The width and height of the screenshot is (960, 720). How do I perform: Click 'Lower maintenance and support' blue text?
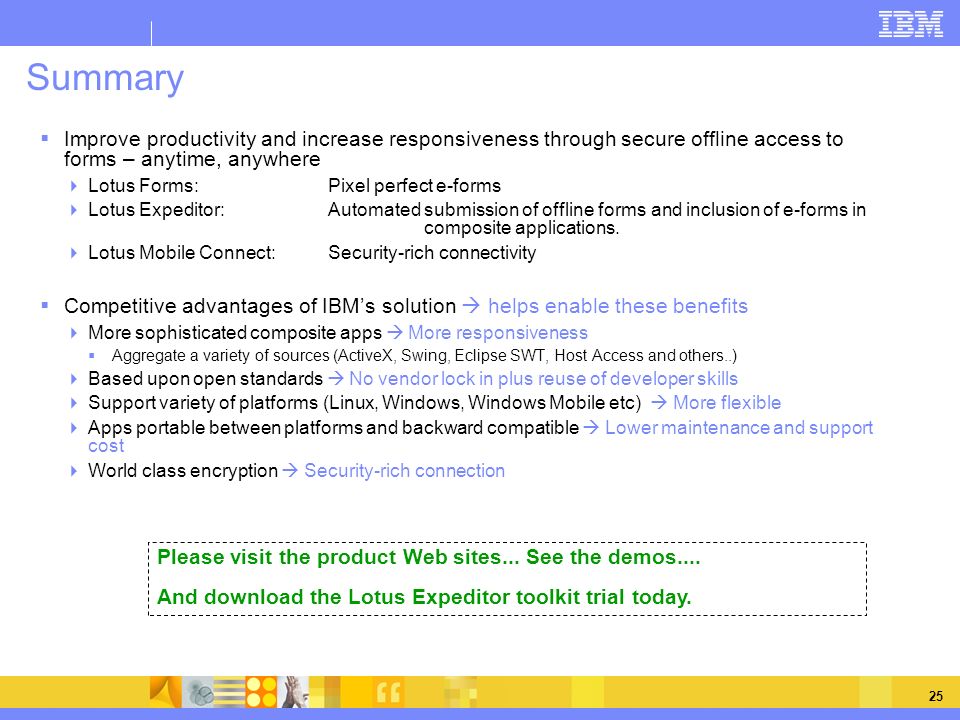739,427
